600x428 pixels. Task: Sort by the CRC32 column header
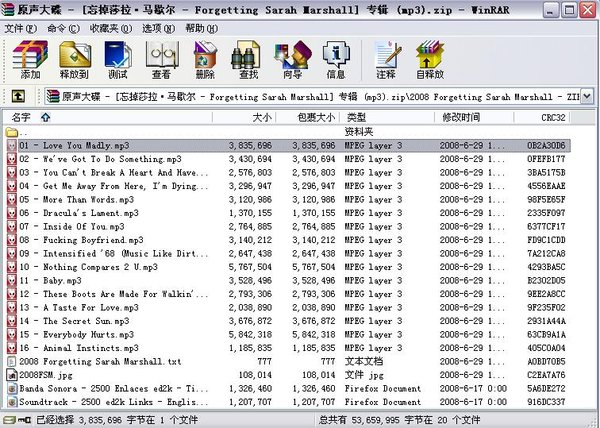click(542, 117)
